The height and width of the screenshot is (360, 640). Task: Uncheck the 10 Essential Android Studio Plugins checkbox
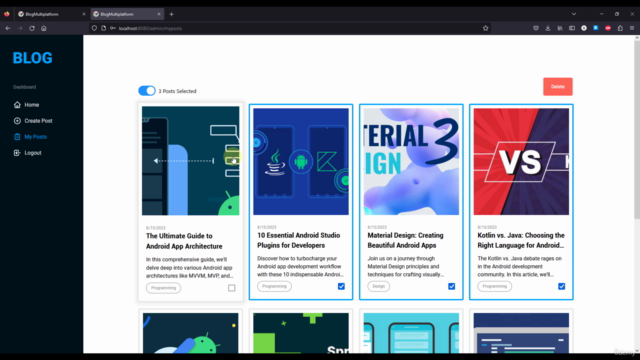tap(341, 287)
